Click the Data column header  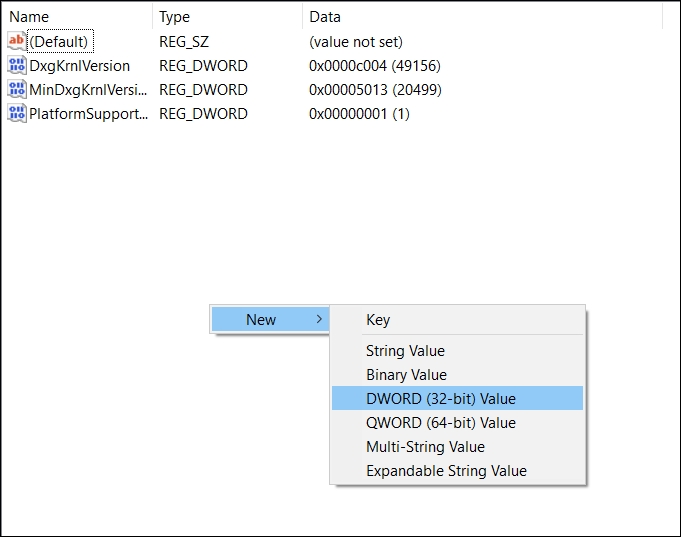[x=325, y=17]
